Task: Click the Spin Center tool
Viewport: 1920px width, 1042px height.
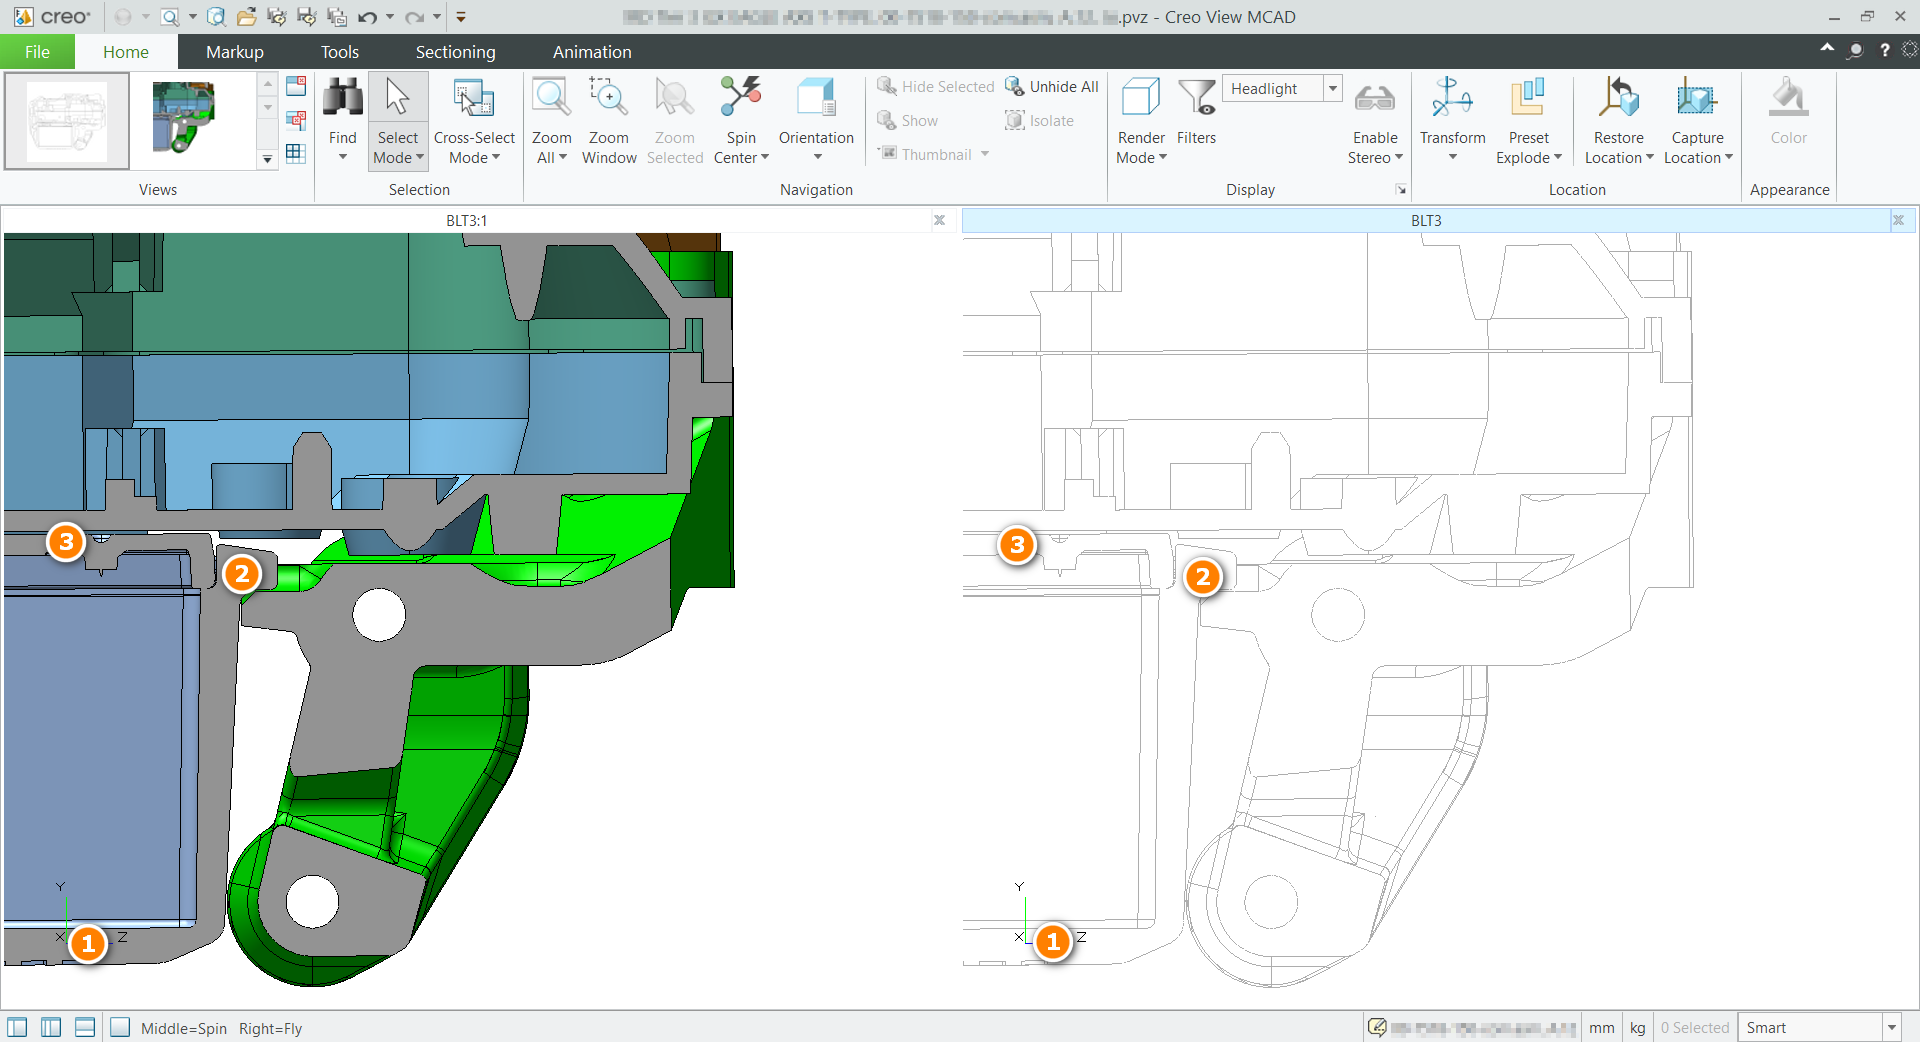Action: [741, 120]
